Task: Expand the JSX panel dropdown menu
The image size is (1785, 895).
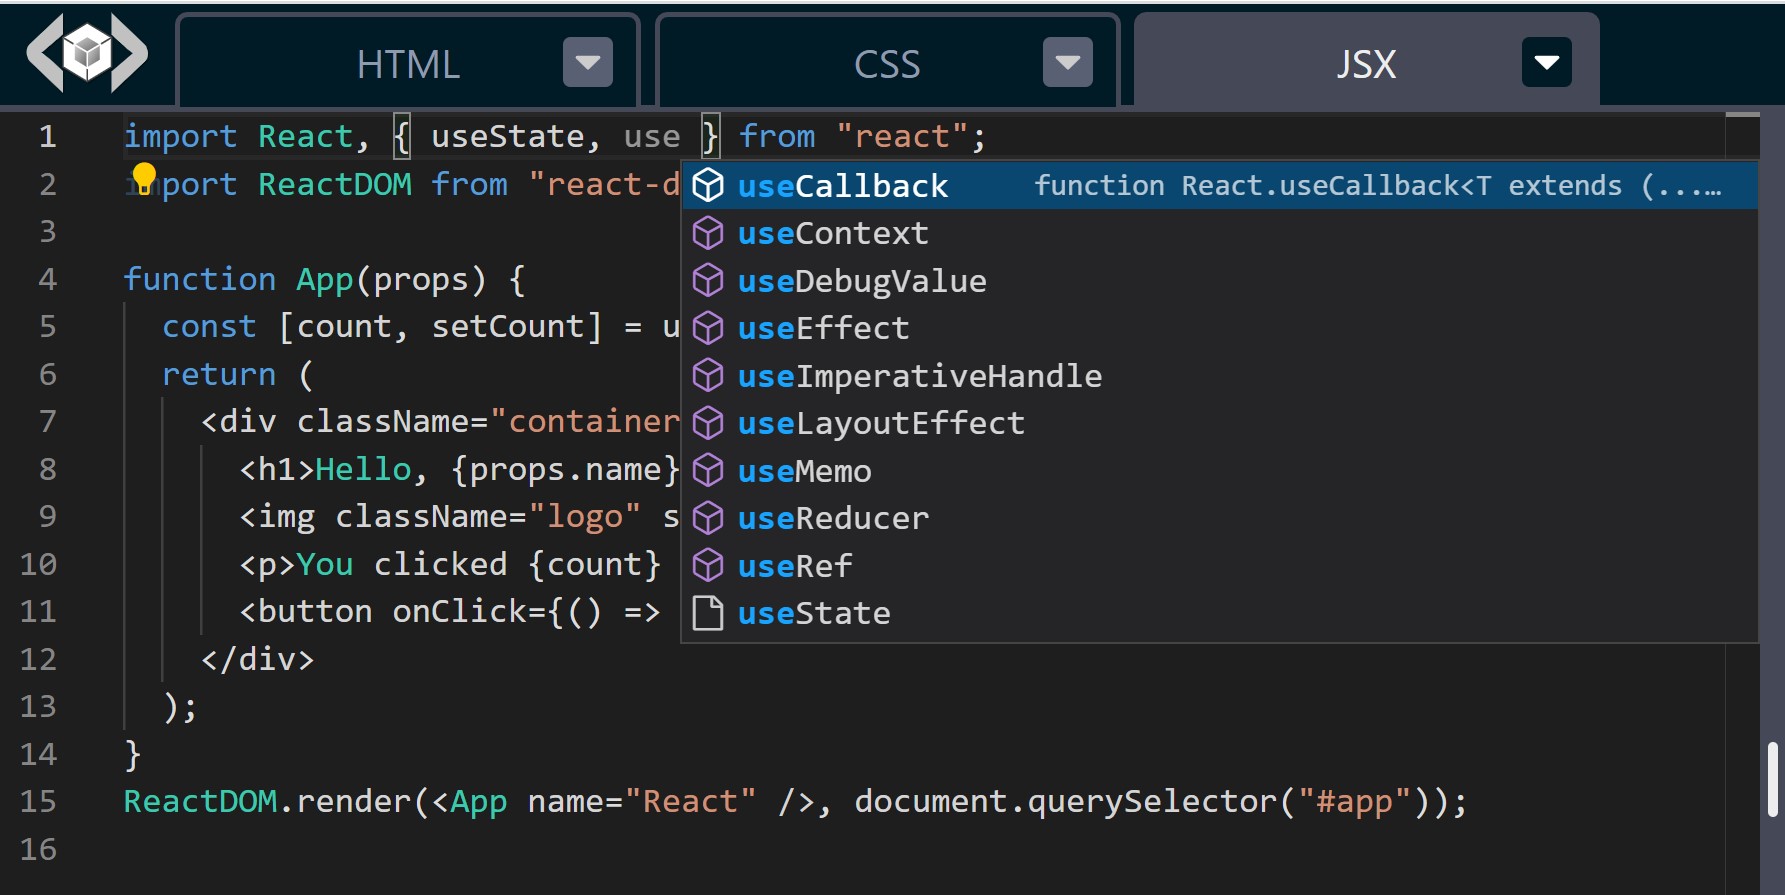Action: (1546, 63)
